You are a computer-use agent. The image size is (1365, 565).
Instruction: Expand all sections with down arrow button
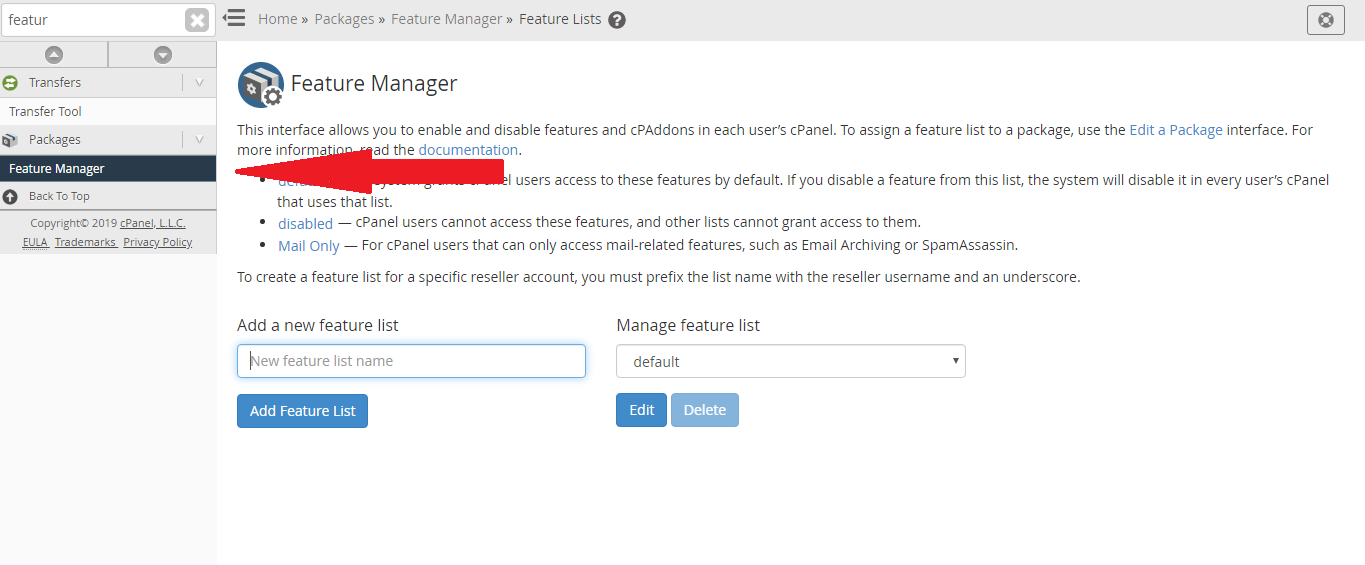pos(163,55)
